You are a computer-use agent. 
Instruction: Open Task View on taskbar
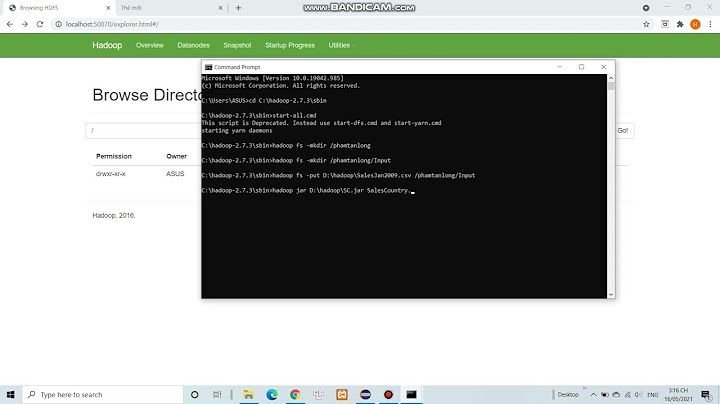(x=217, y=394)
